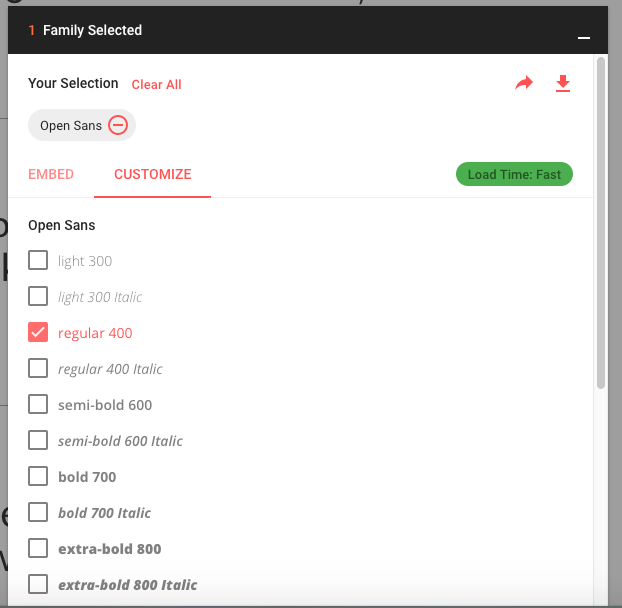Screen dimensions: 622x608
Task: Open the CUSTOMIZE tab
Action: pos(153,175)
